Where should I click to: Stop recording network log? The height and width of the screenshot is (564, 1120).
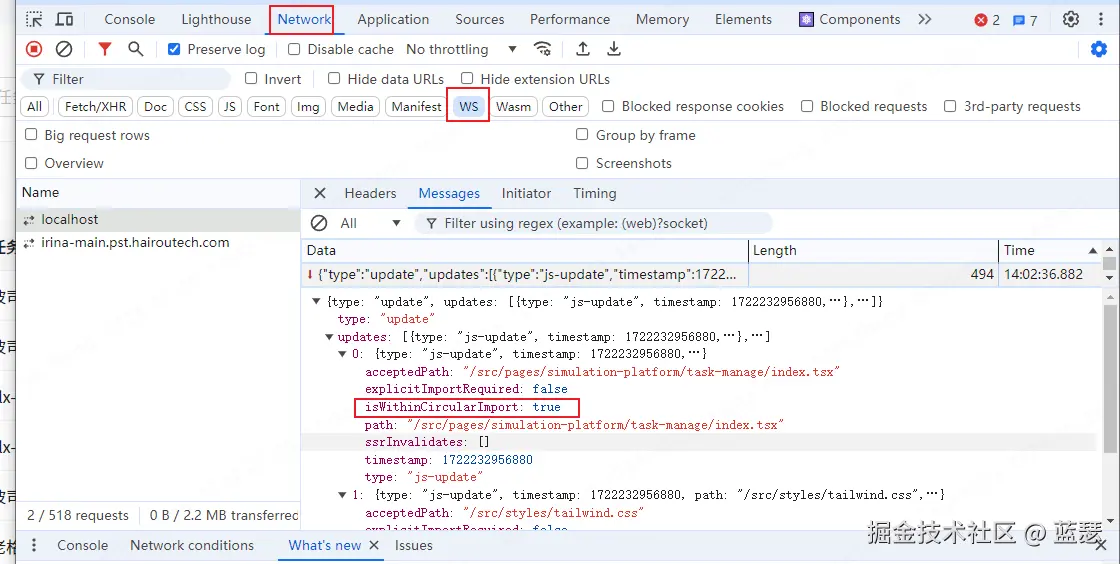(x=34, y=49)
